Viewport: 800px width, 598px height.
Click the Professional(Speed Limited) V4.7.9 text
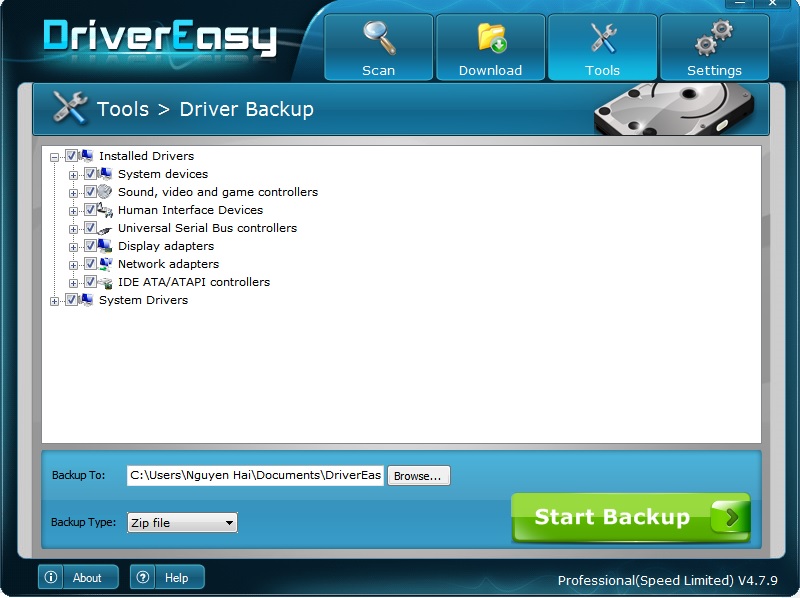667,580
